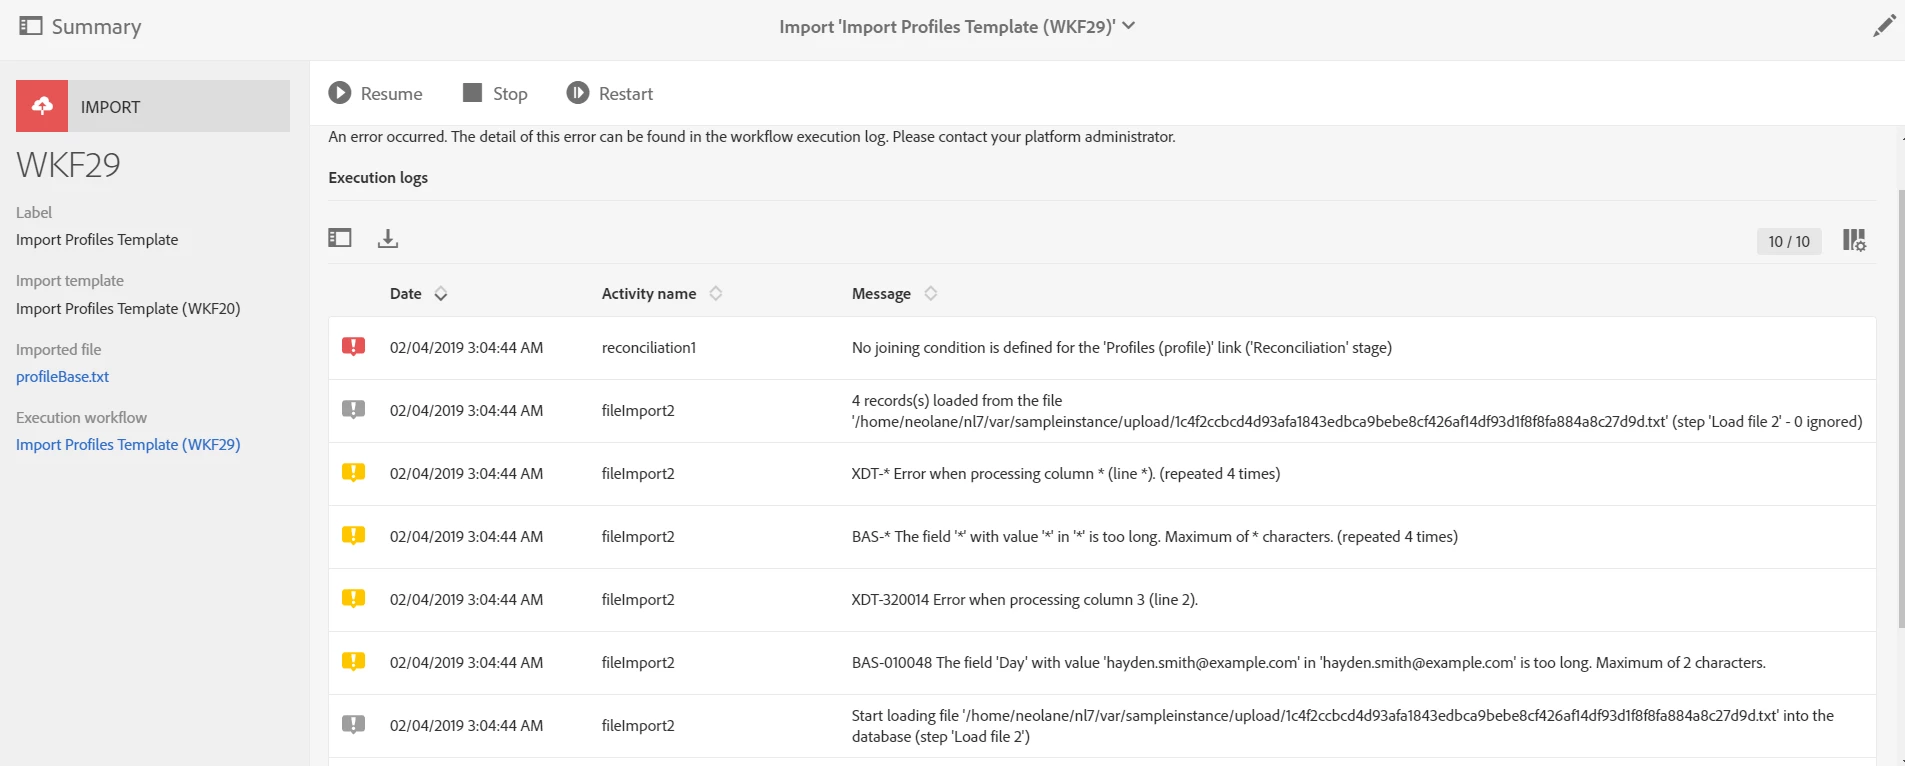
Task: Click the vertical scrollbar of the logs
Action: [x=1901, y=400]
